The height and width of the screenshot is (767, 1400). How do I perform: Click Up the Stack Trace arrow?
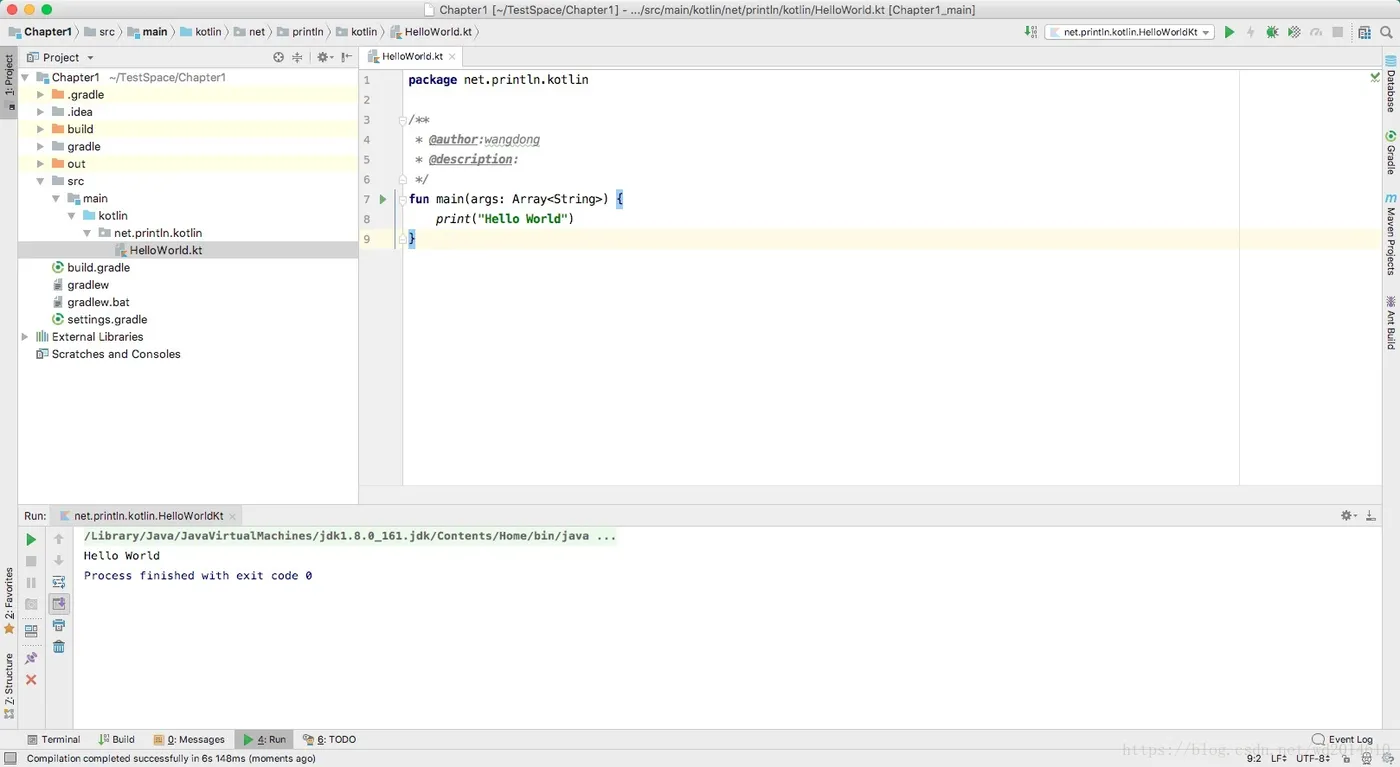[x=59, y=539]
